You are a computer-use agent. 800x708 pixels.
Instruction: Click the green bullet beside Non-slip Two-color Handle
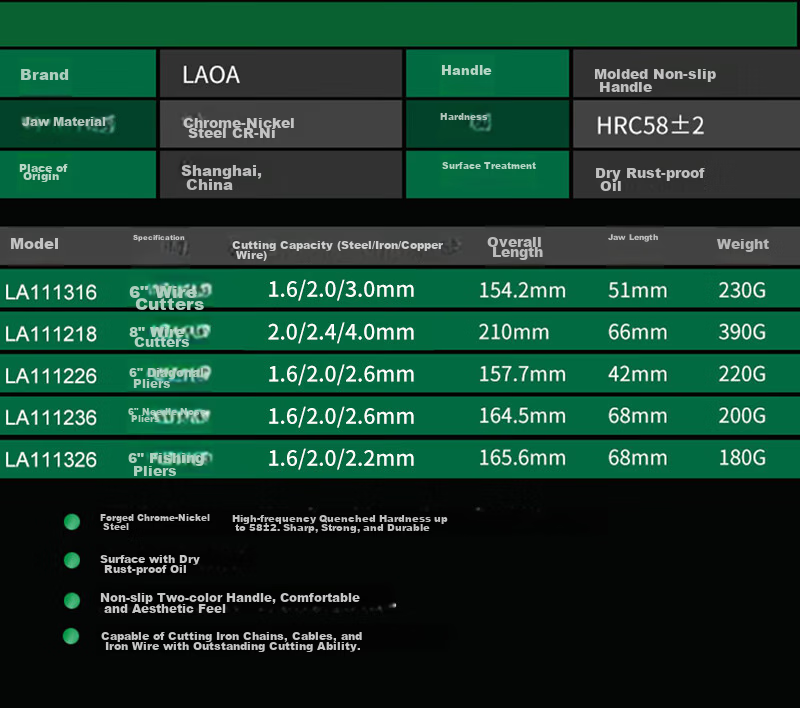point(72,600)
